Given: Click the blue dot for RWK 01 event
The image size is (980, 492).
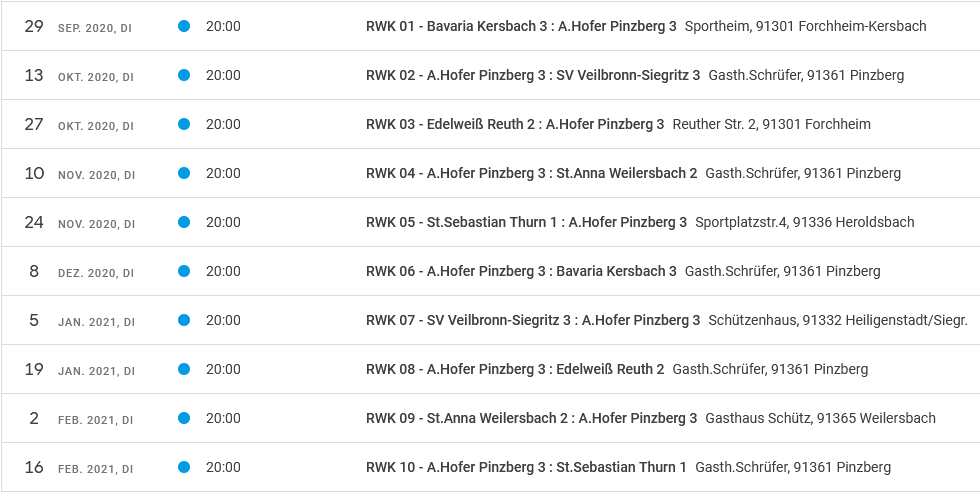Looking at the screenshot, I should [184, 26].
